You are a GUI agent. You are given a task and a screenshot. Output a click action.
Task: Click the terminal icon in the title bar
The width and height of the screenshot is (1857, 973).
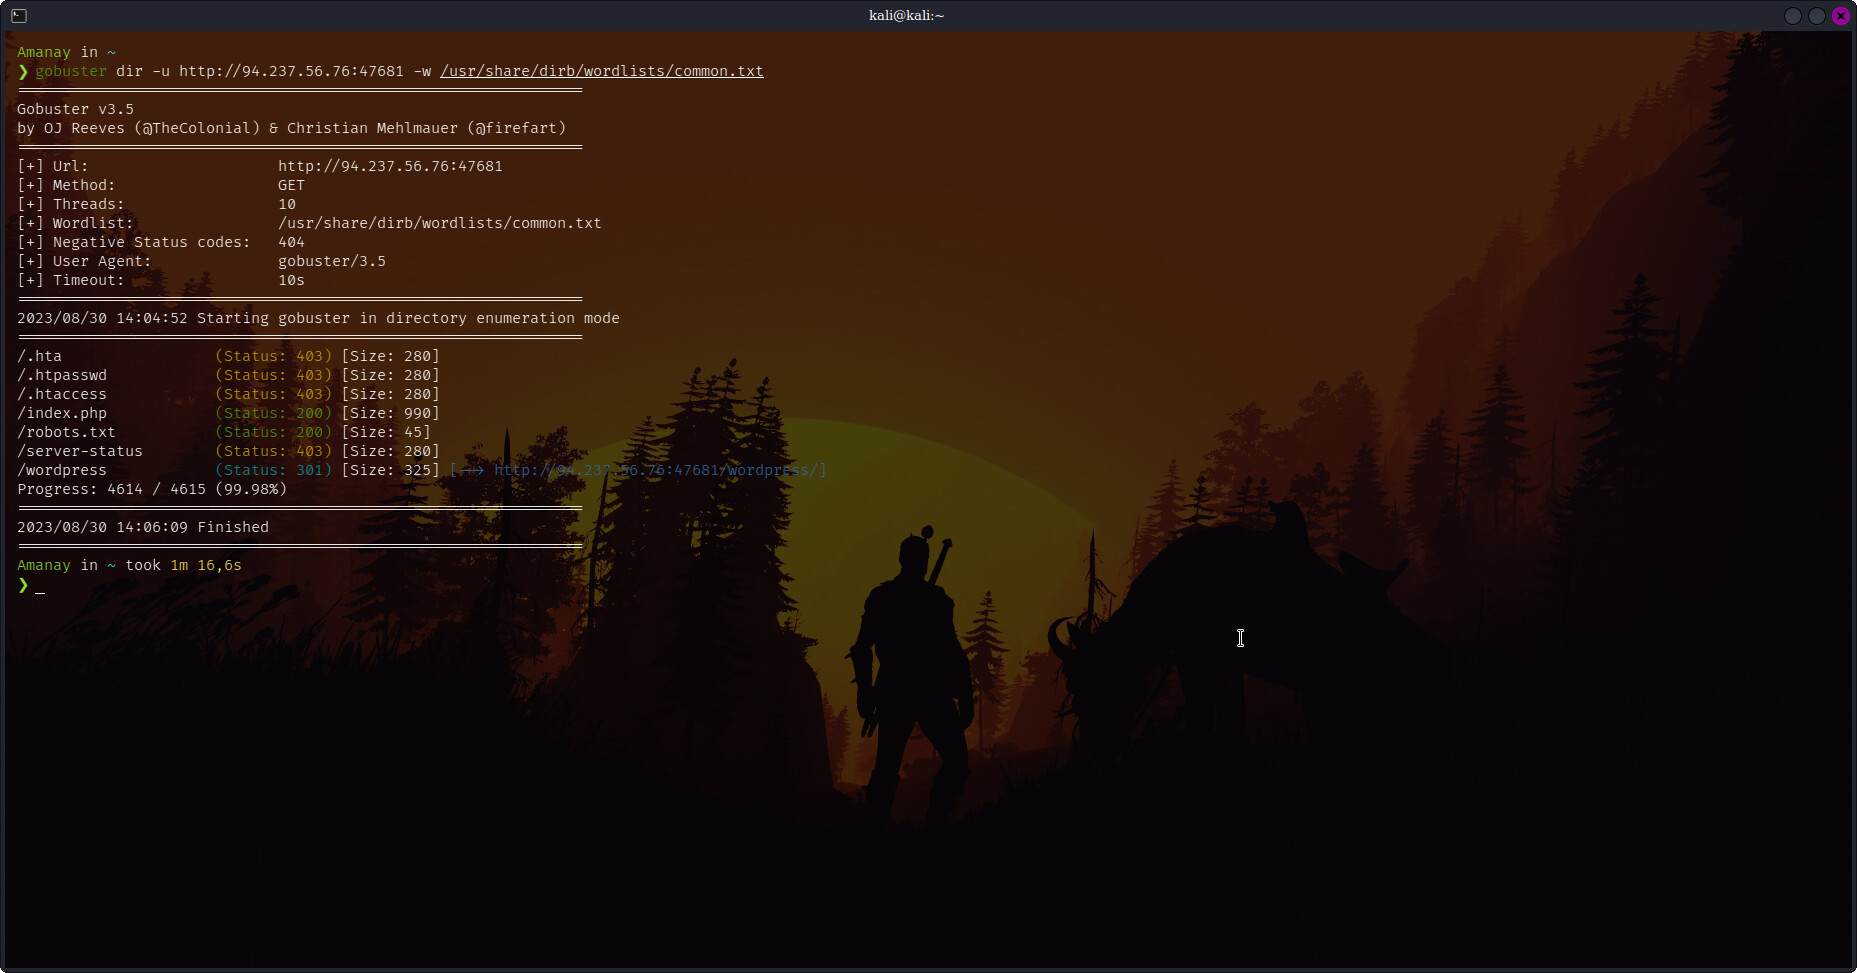[x=19, y=15]
